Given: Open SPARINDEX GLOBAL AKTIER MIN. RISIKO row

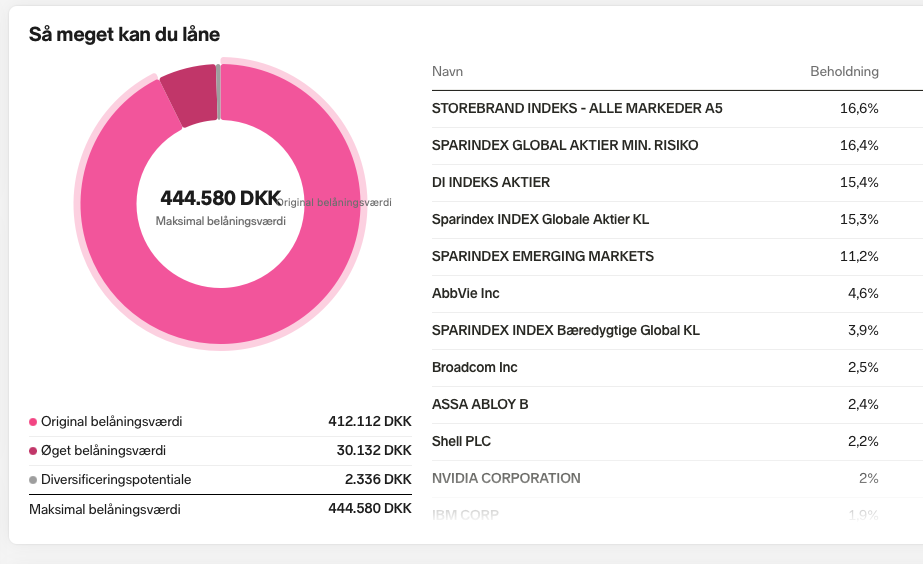Looking at the screenshot, I should [564, 145].
